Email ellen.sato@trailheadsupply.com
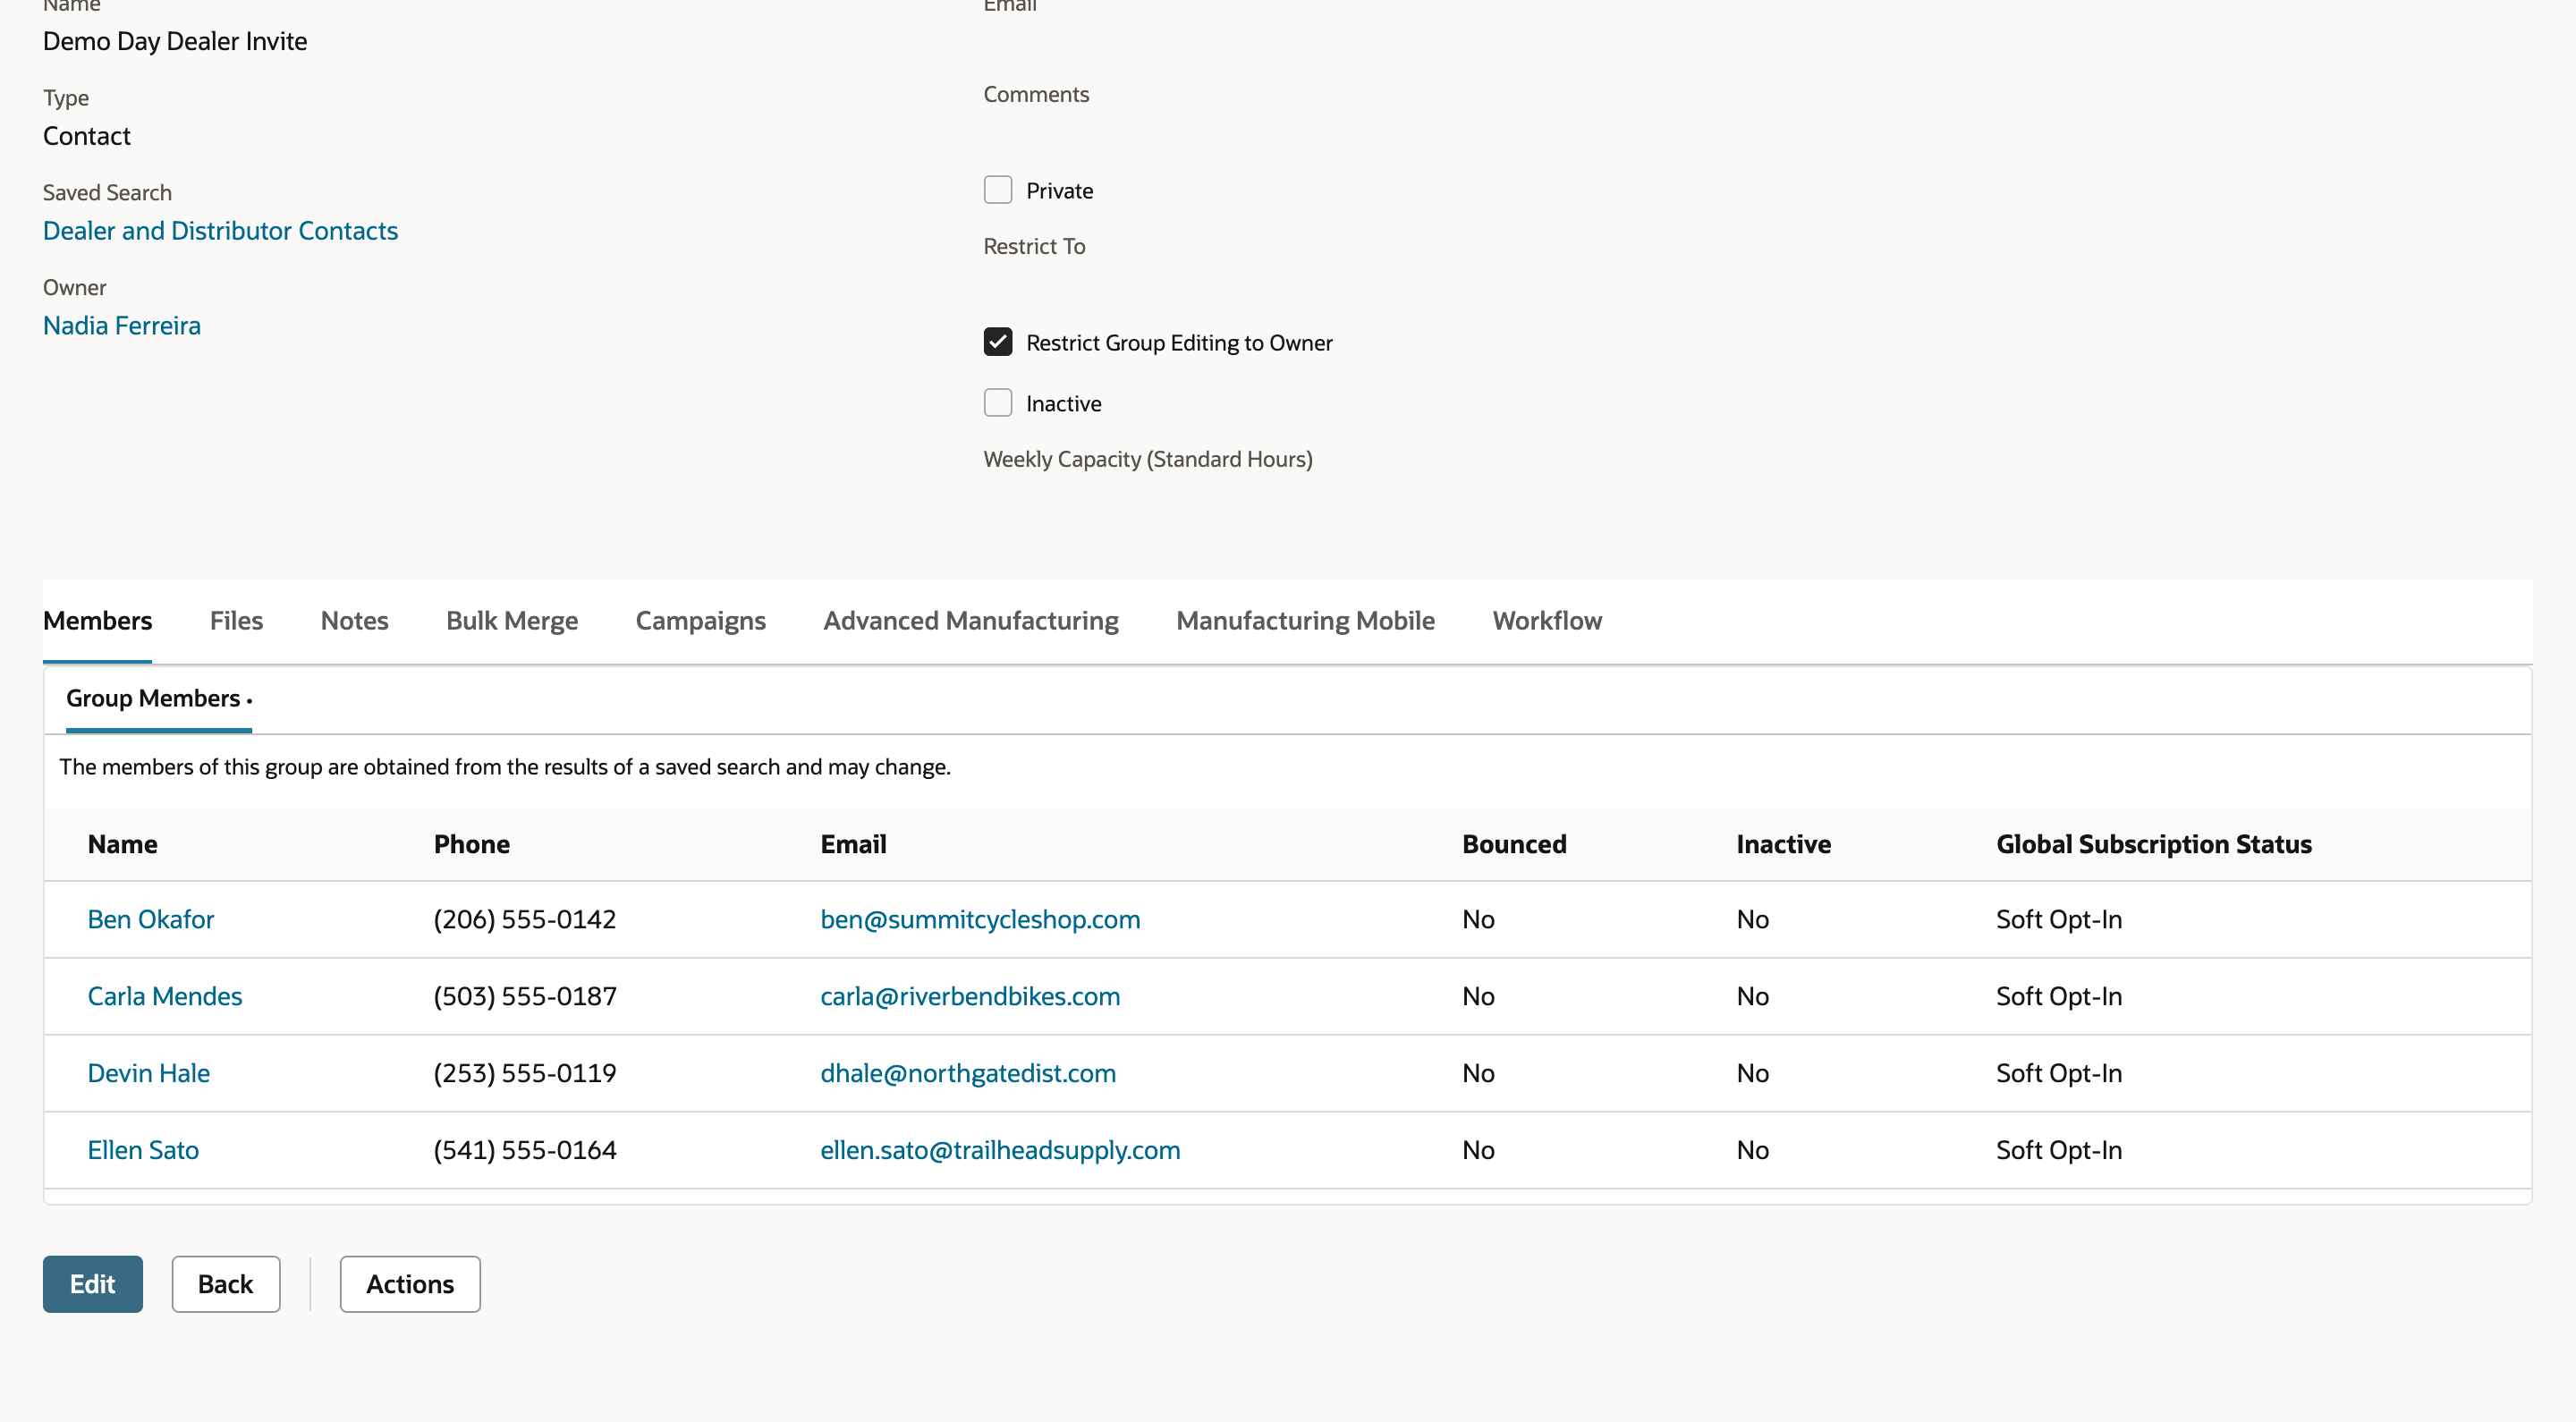This screenshot has width=2576, height=1422. 1000,1150
